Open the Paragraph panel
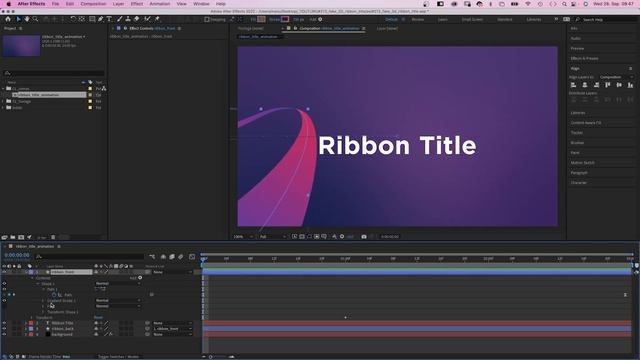 579,173
